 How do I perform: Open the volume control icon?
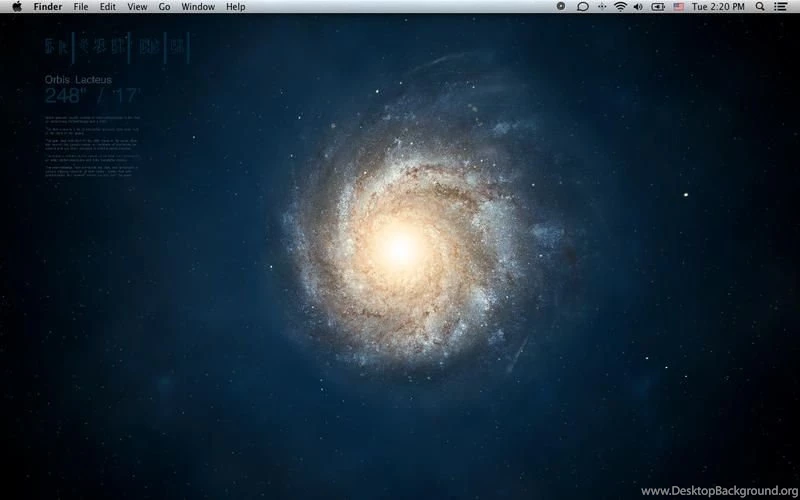(639, 6)
